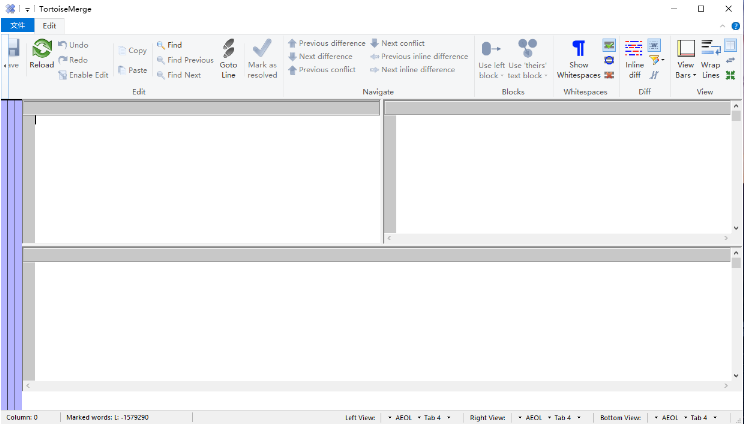Click Find Next
The height and width of the screenshot is (424, 744).
pyautogui.click(x=179, y=75)
